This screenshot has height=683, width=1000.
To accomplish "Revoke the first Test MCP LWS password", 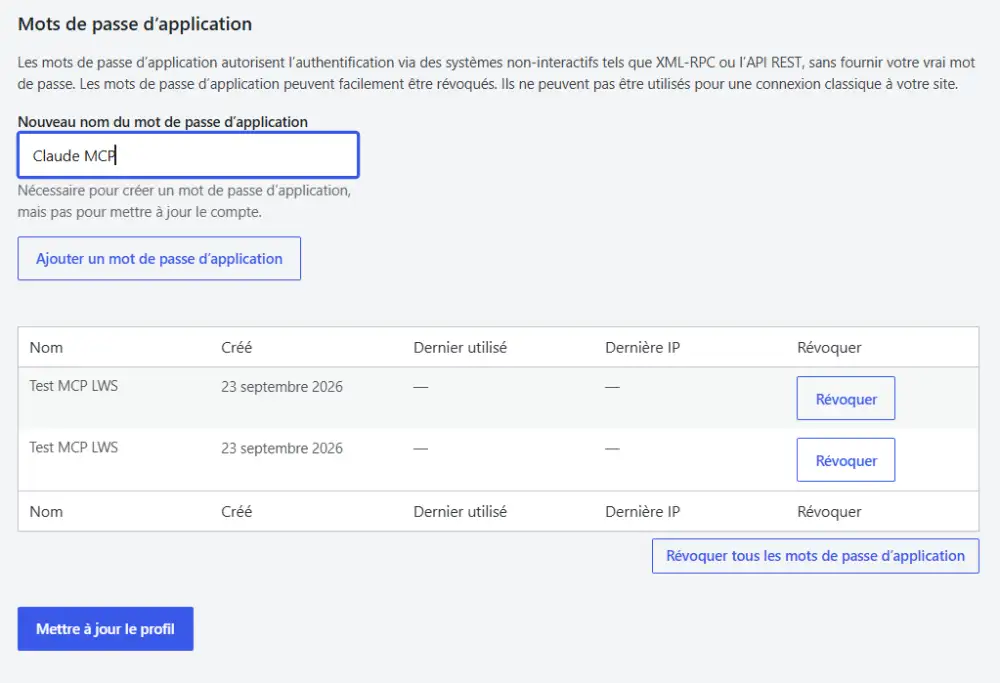I will click(846, 399).
